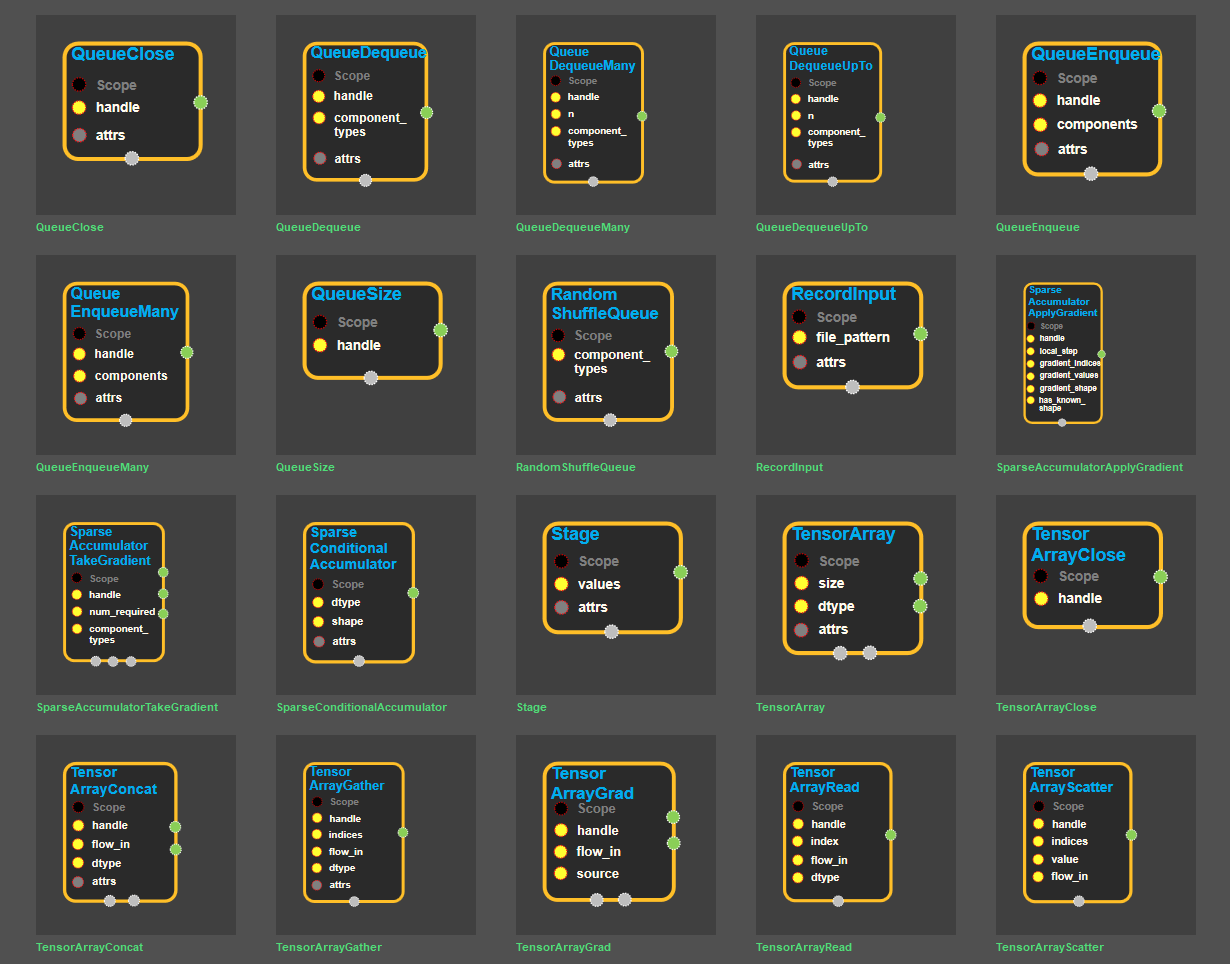Click the green output pin on QueueSize node

pos(440,330)
